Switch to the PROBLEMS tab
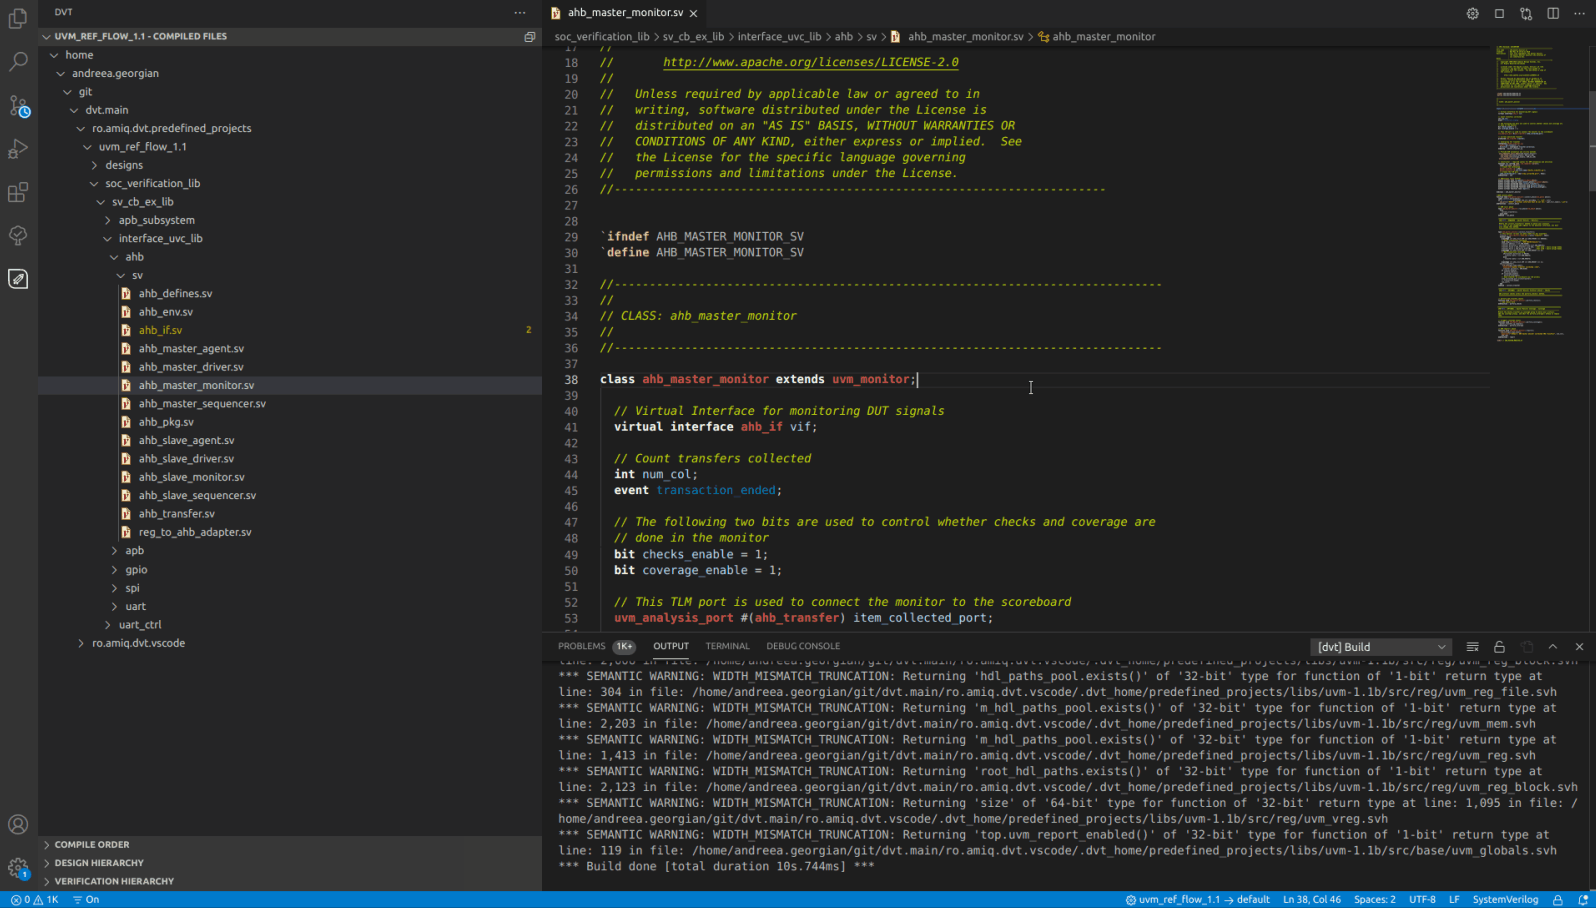Image resolution: width=1596 pixels, height=908 pixels. click(582, 646)
